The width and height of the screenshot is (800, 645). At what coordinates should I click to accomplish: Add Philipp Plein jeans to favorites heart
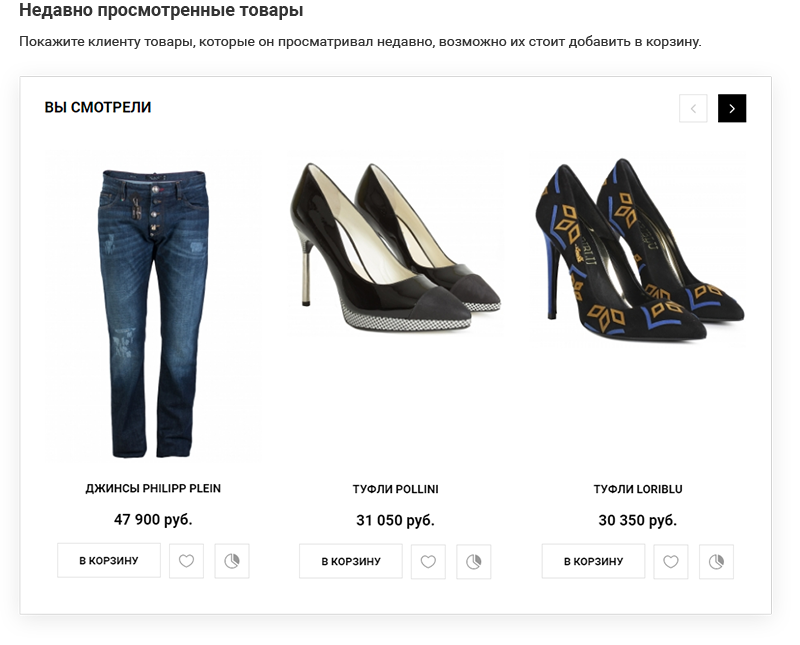pyautogui.click(x=186, y=561)
